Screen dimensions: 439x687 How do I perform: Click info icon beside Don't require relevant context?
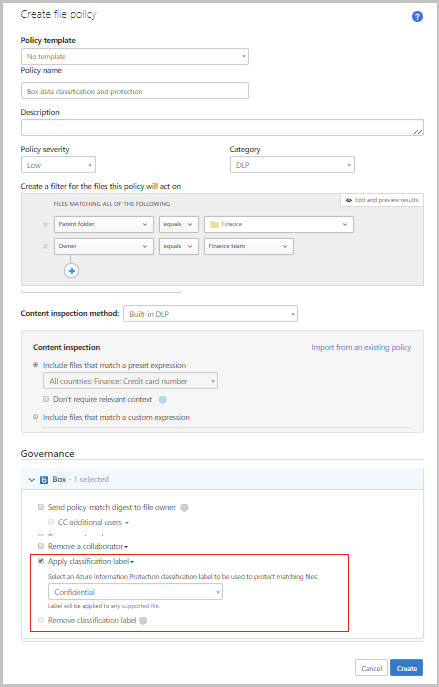coord(163,400)
